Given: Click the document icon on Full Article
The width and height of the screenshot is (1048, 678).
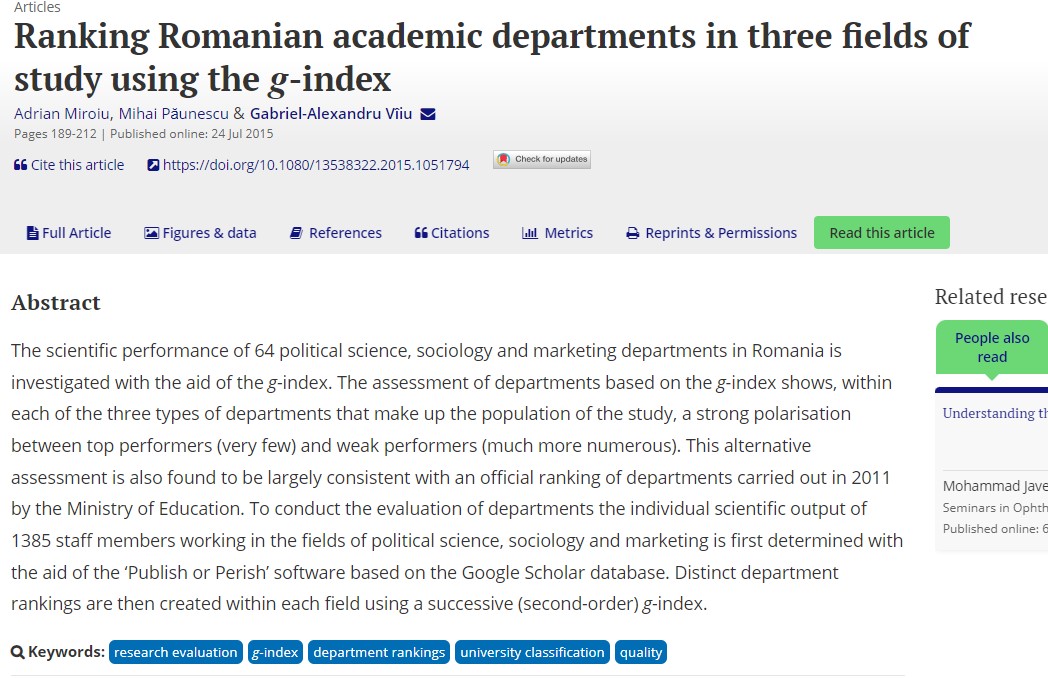Looking at the screenshot, I should point(32,233).
